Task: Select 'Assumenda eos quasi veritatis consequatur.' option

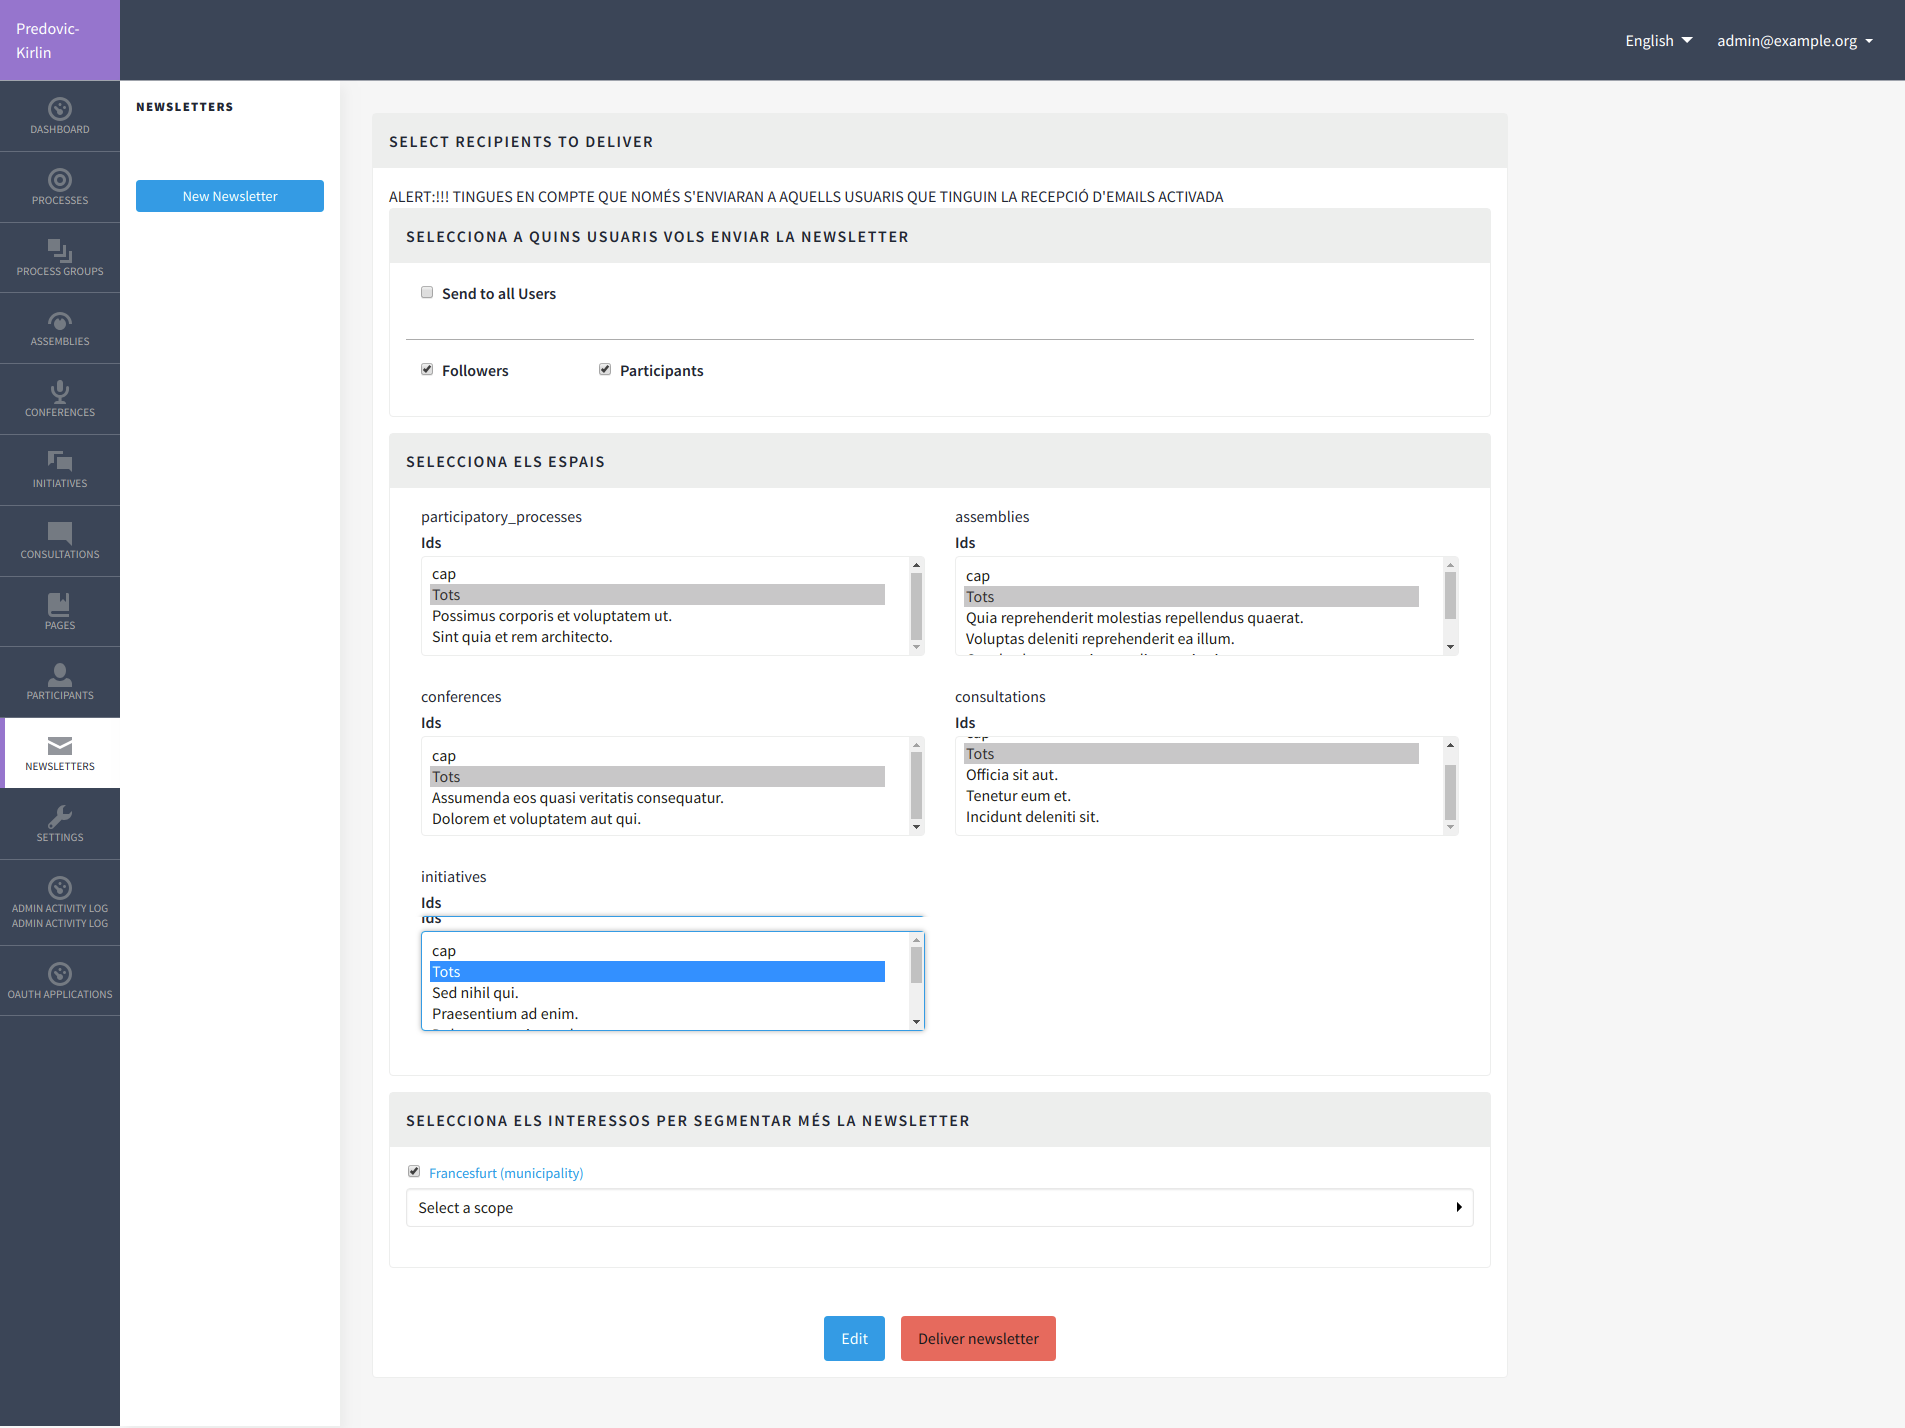Action: click(x=657, y=798)
